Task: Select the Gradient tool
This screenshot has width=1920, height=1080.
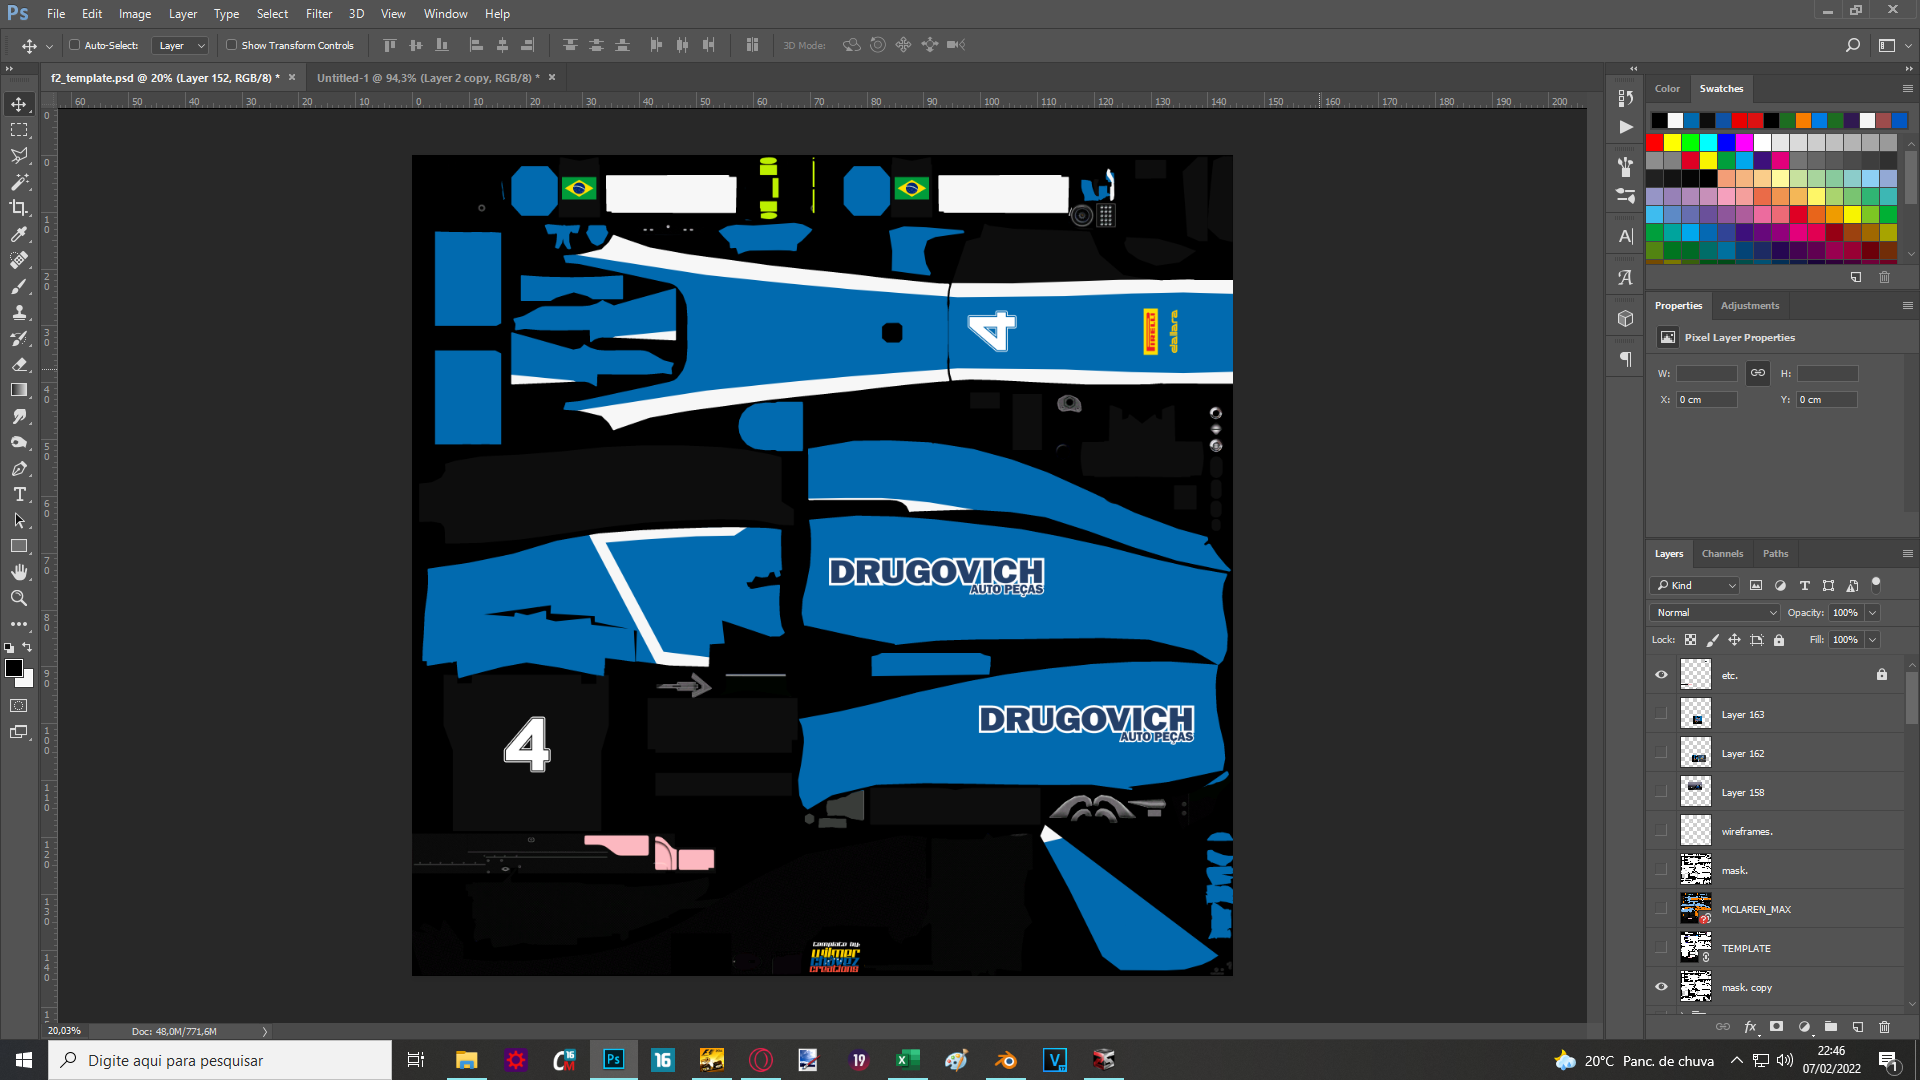Action: tap(19, 390)
